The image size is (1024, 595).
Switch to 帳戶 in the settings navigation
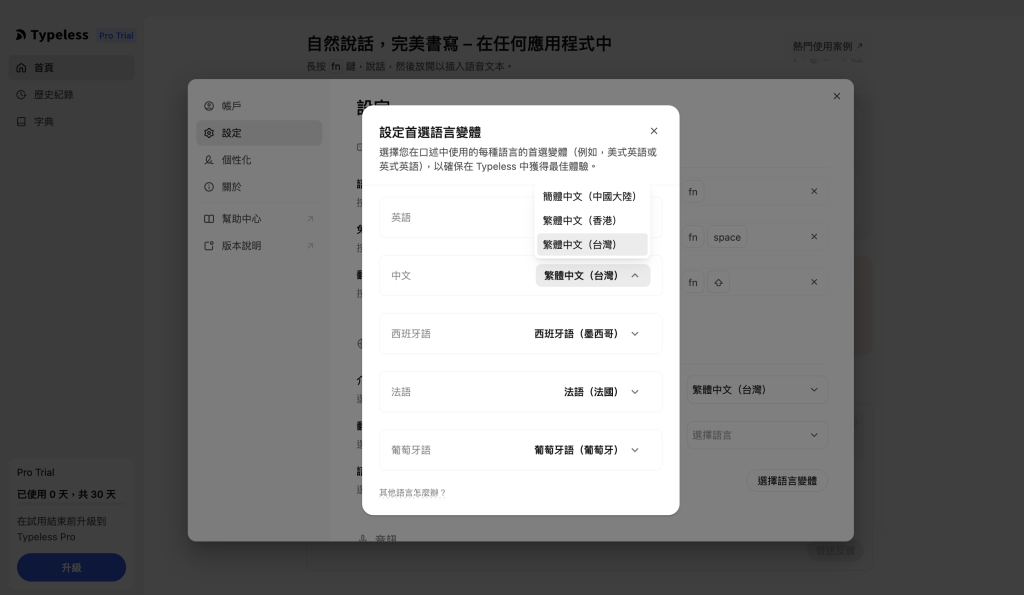point(230,106)
